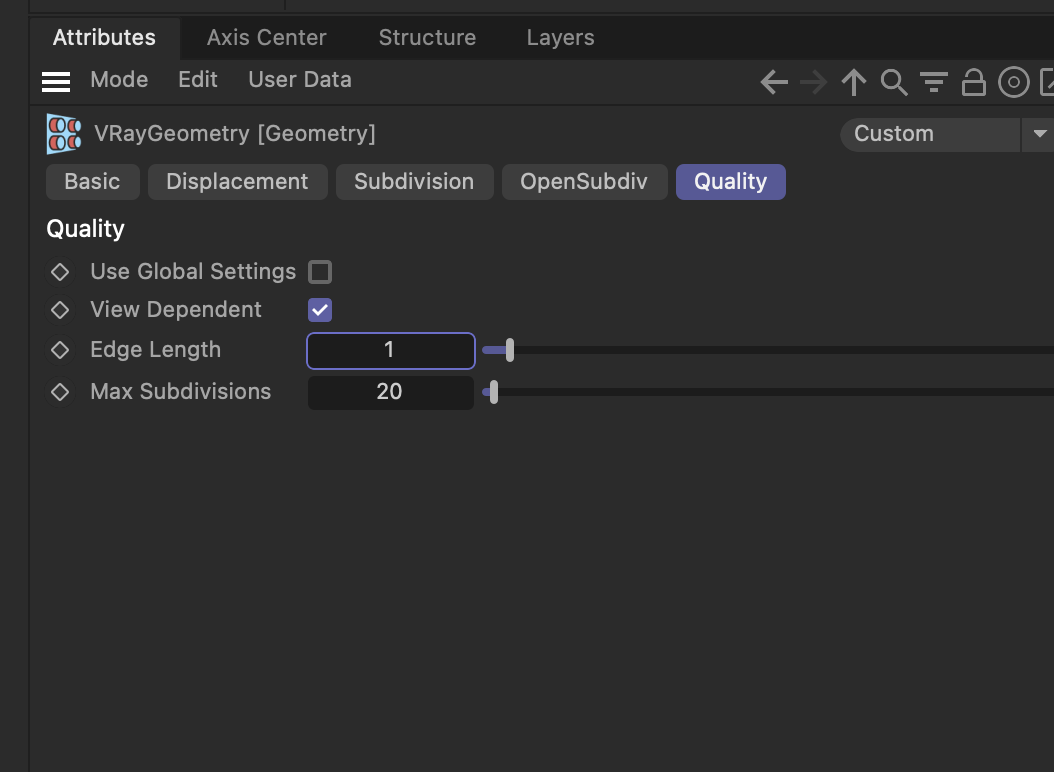Toggle keyframe diamond for Max Subdivisions
The image size is (1054, 772).
point(60,391)
